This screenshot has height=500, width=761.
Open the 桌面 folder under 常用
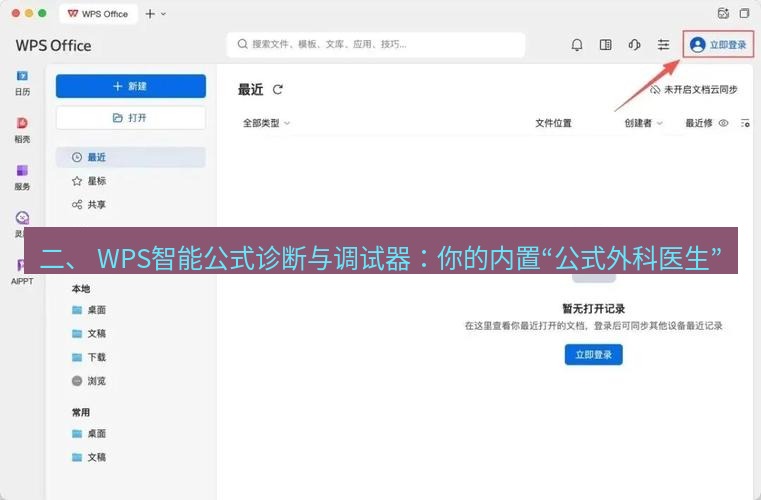coord(89,433)
